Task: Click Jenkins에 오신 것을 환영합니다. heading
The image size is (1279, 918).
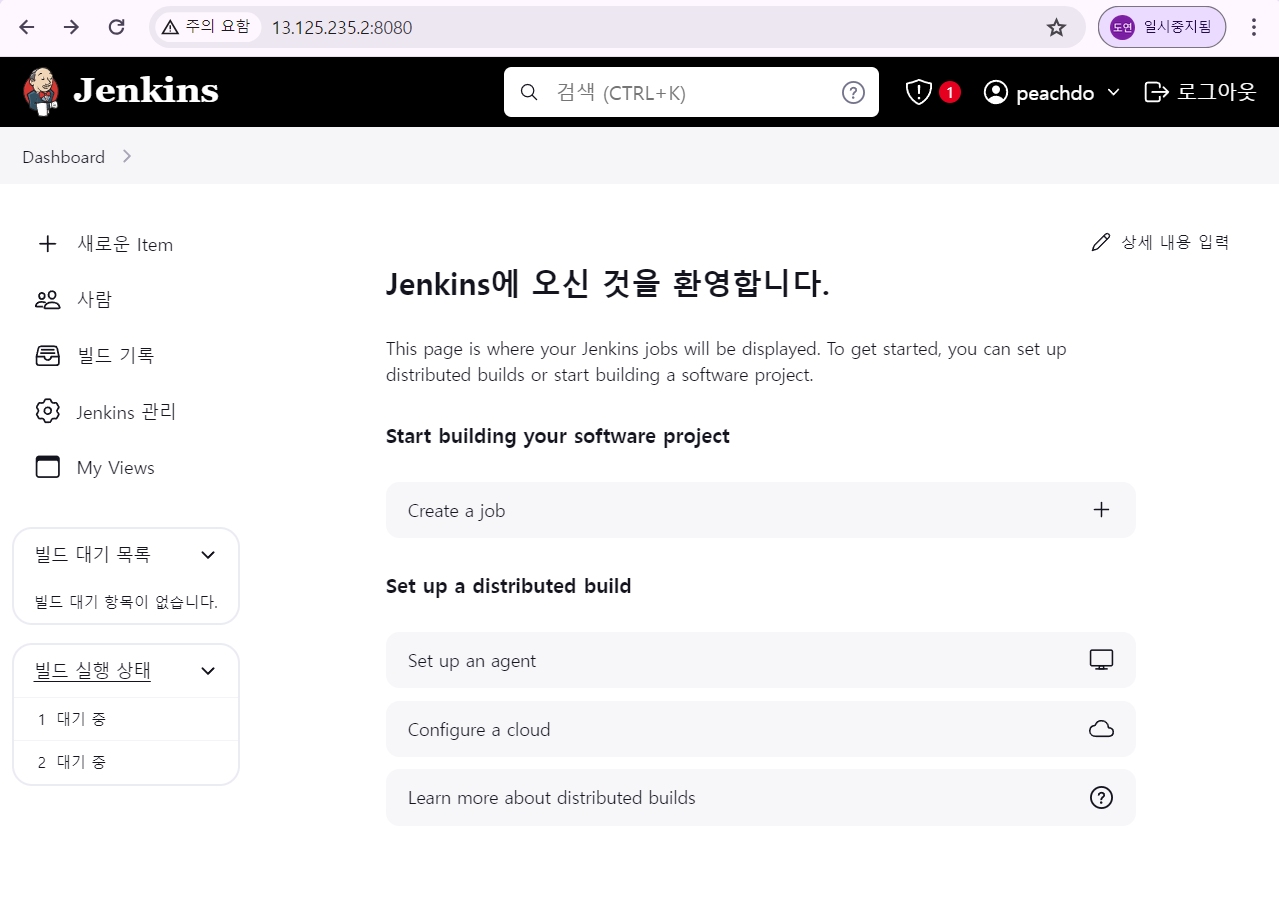Action: [x=608, y=285]
